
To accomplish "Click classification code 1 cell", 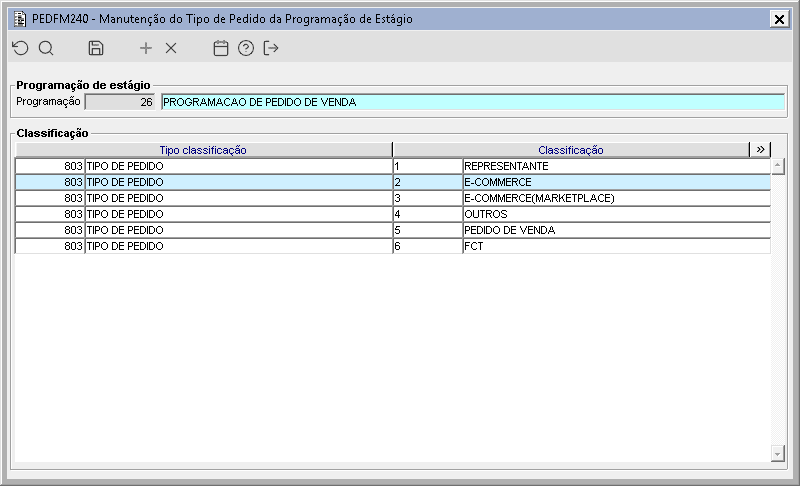I will pos(428,166).
